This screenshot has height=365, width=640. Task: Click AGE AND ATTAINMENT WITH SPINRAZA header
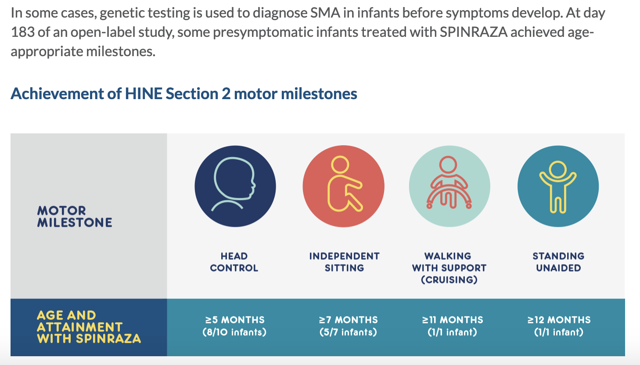[89, 327]
